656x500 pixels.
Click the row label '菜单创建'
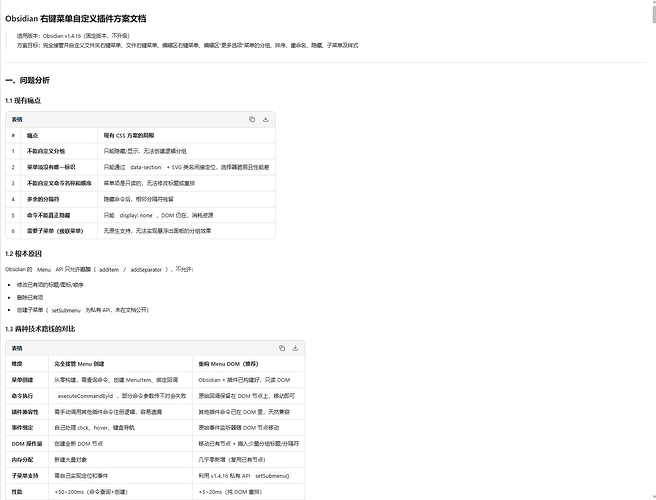pos(22,380)
